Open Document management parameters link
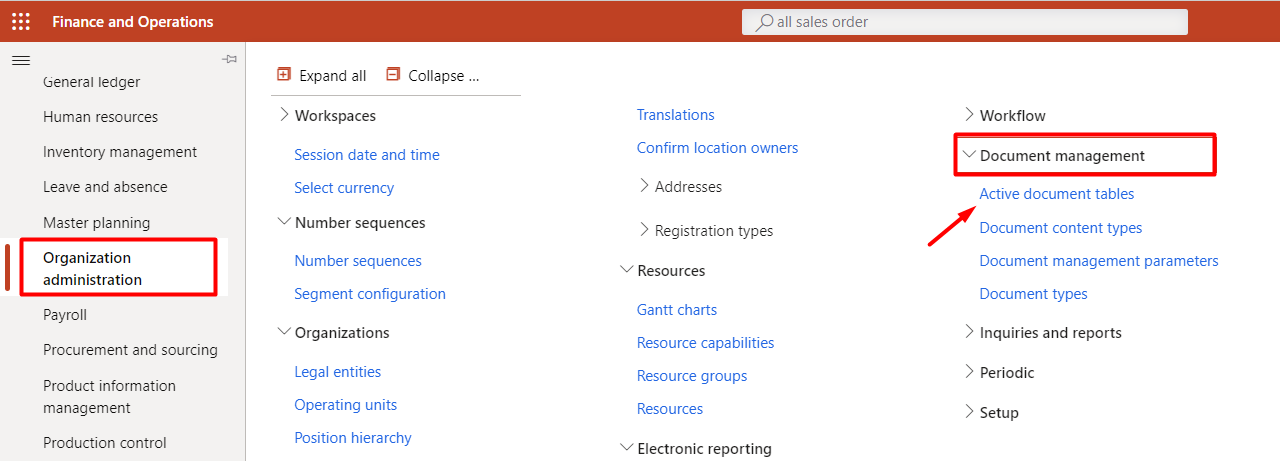This screenshot has width=1280, height=461. 1099,261
